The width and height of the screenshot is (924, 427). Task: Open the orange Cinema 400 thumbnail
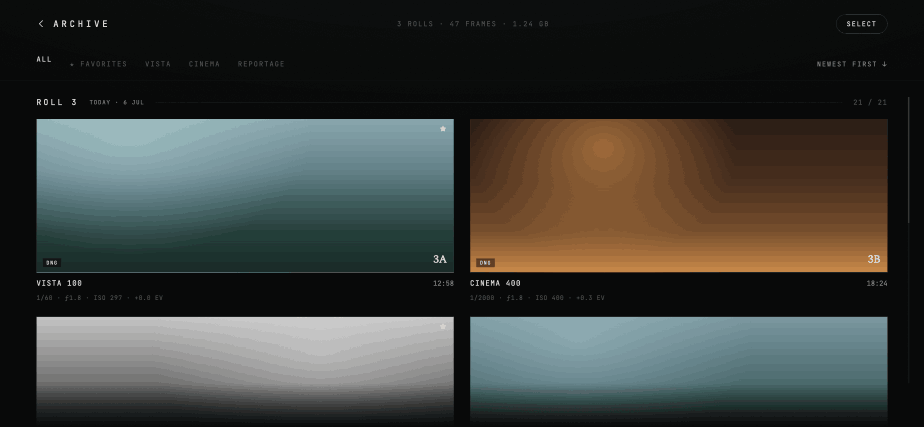point(679,196)
